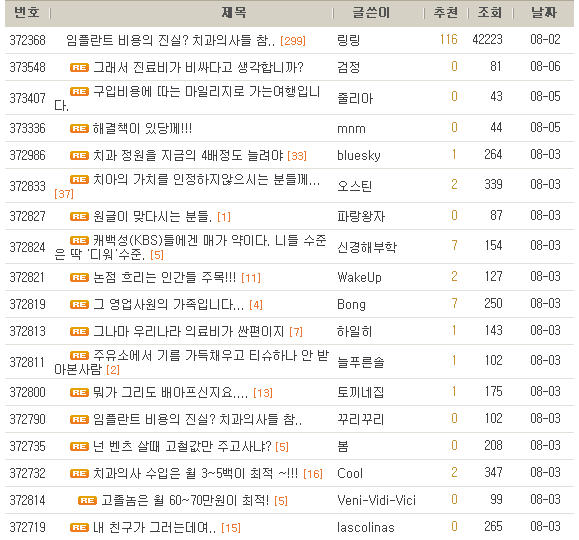
Task: Click the RE icon on row 373407
Action: click(x=79, y=91)
